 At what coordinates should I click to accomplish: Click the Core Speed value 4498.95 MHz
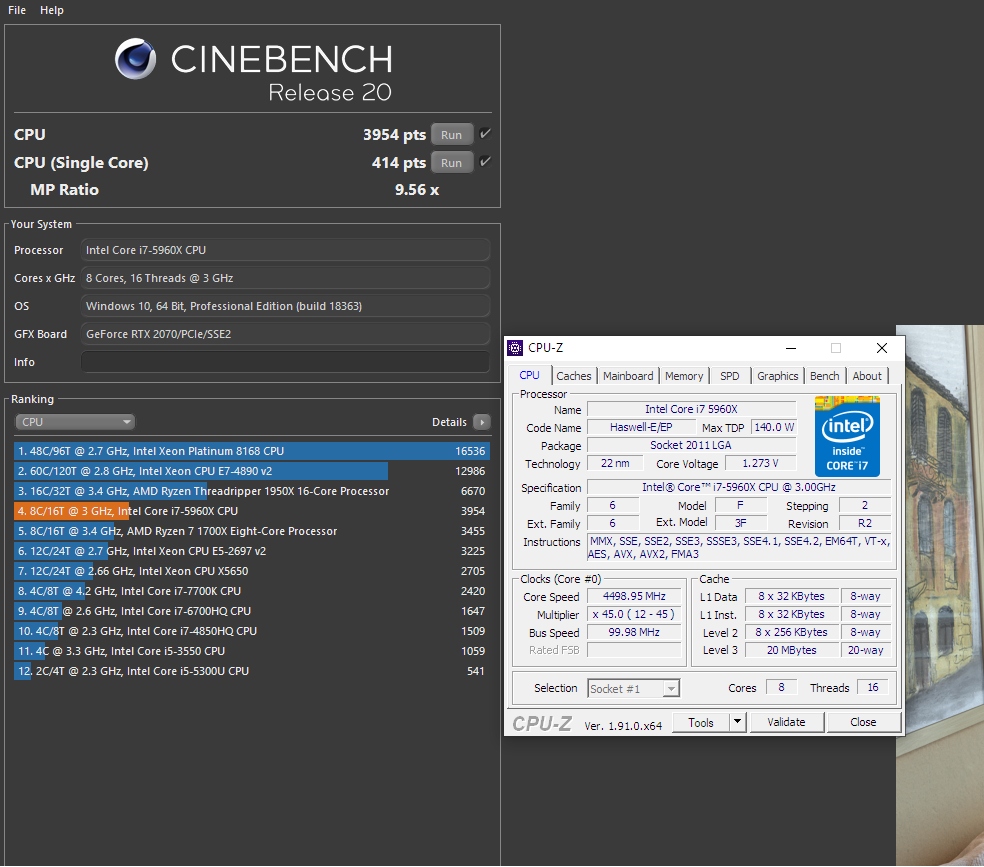click(x=634, y=597)
